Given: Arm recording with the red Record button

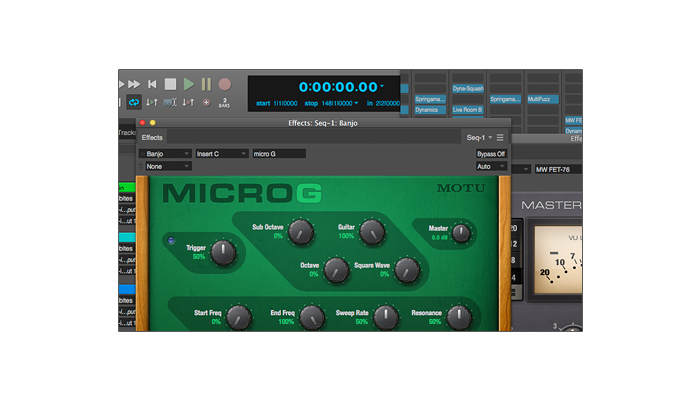Looking at the screenshot, I should pyautogui.click(x=225, y=84).
